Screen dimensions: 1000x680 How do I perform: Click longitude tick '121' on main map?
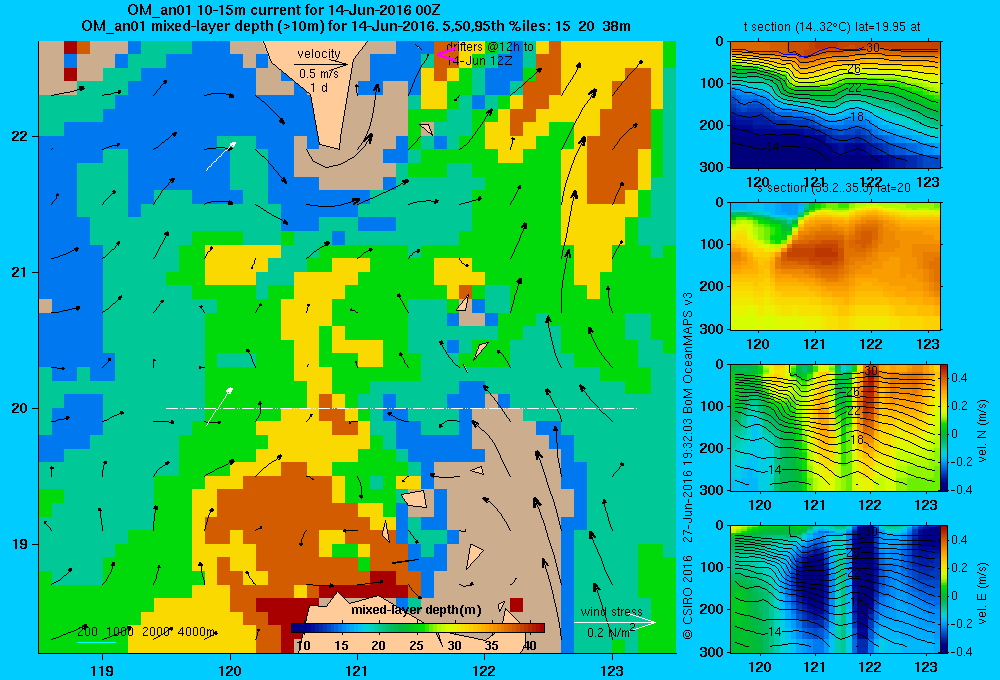(x=357, y=670)
